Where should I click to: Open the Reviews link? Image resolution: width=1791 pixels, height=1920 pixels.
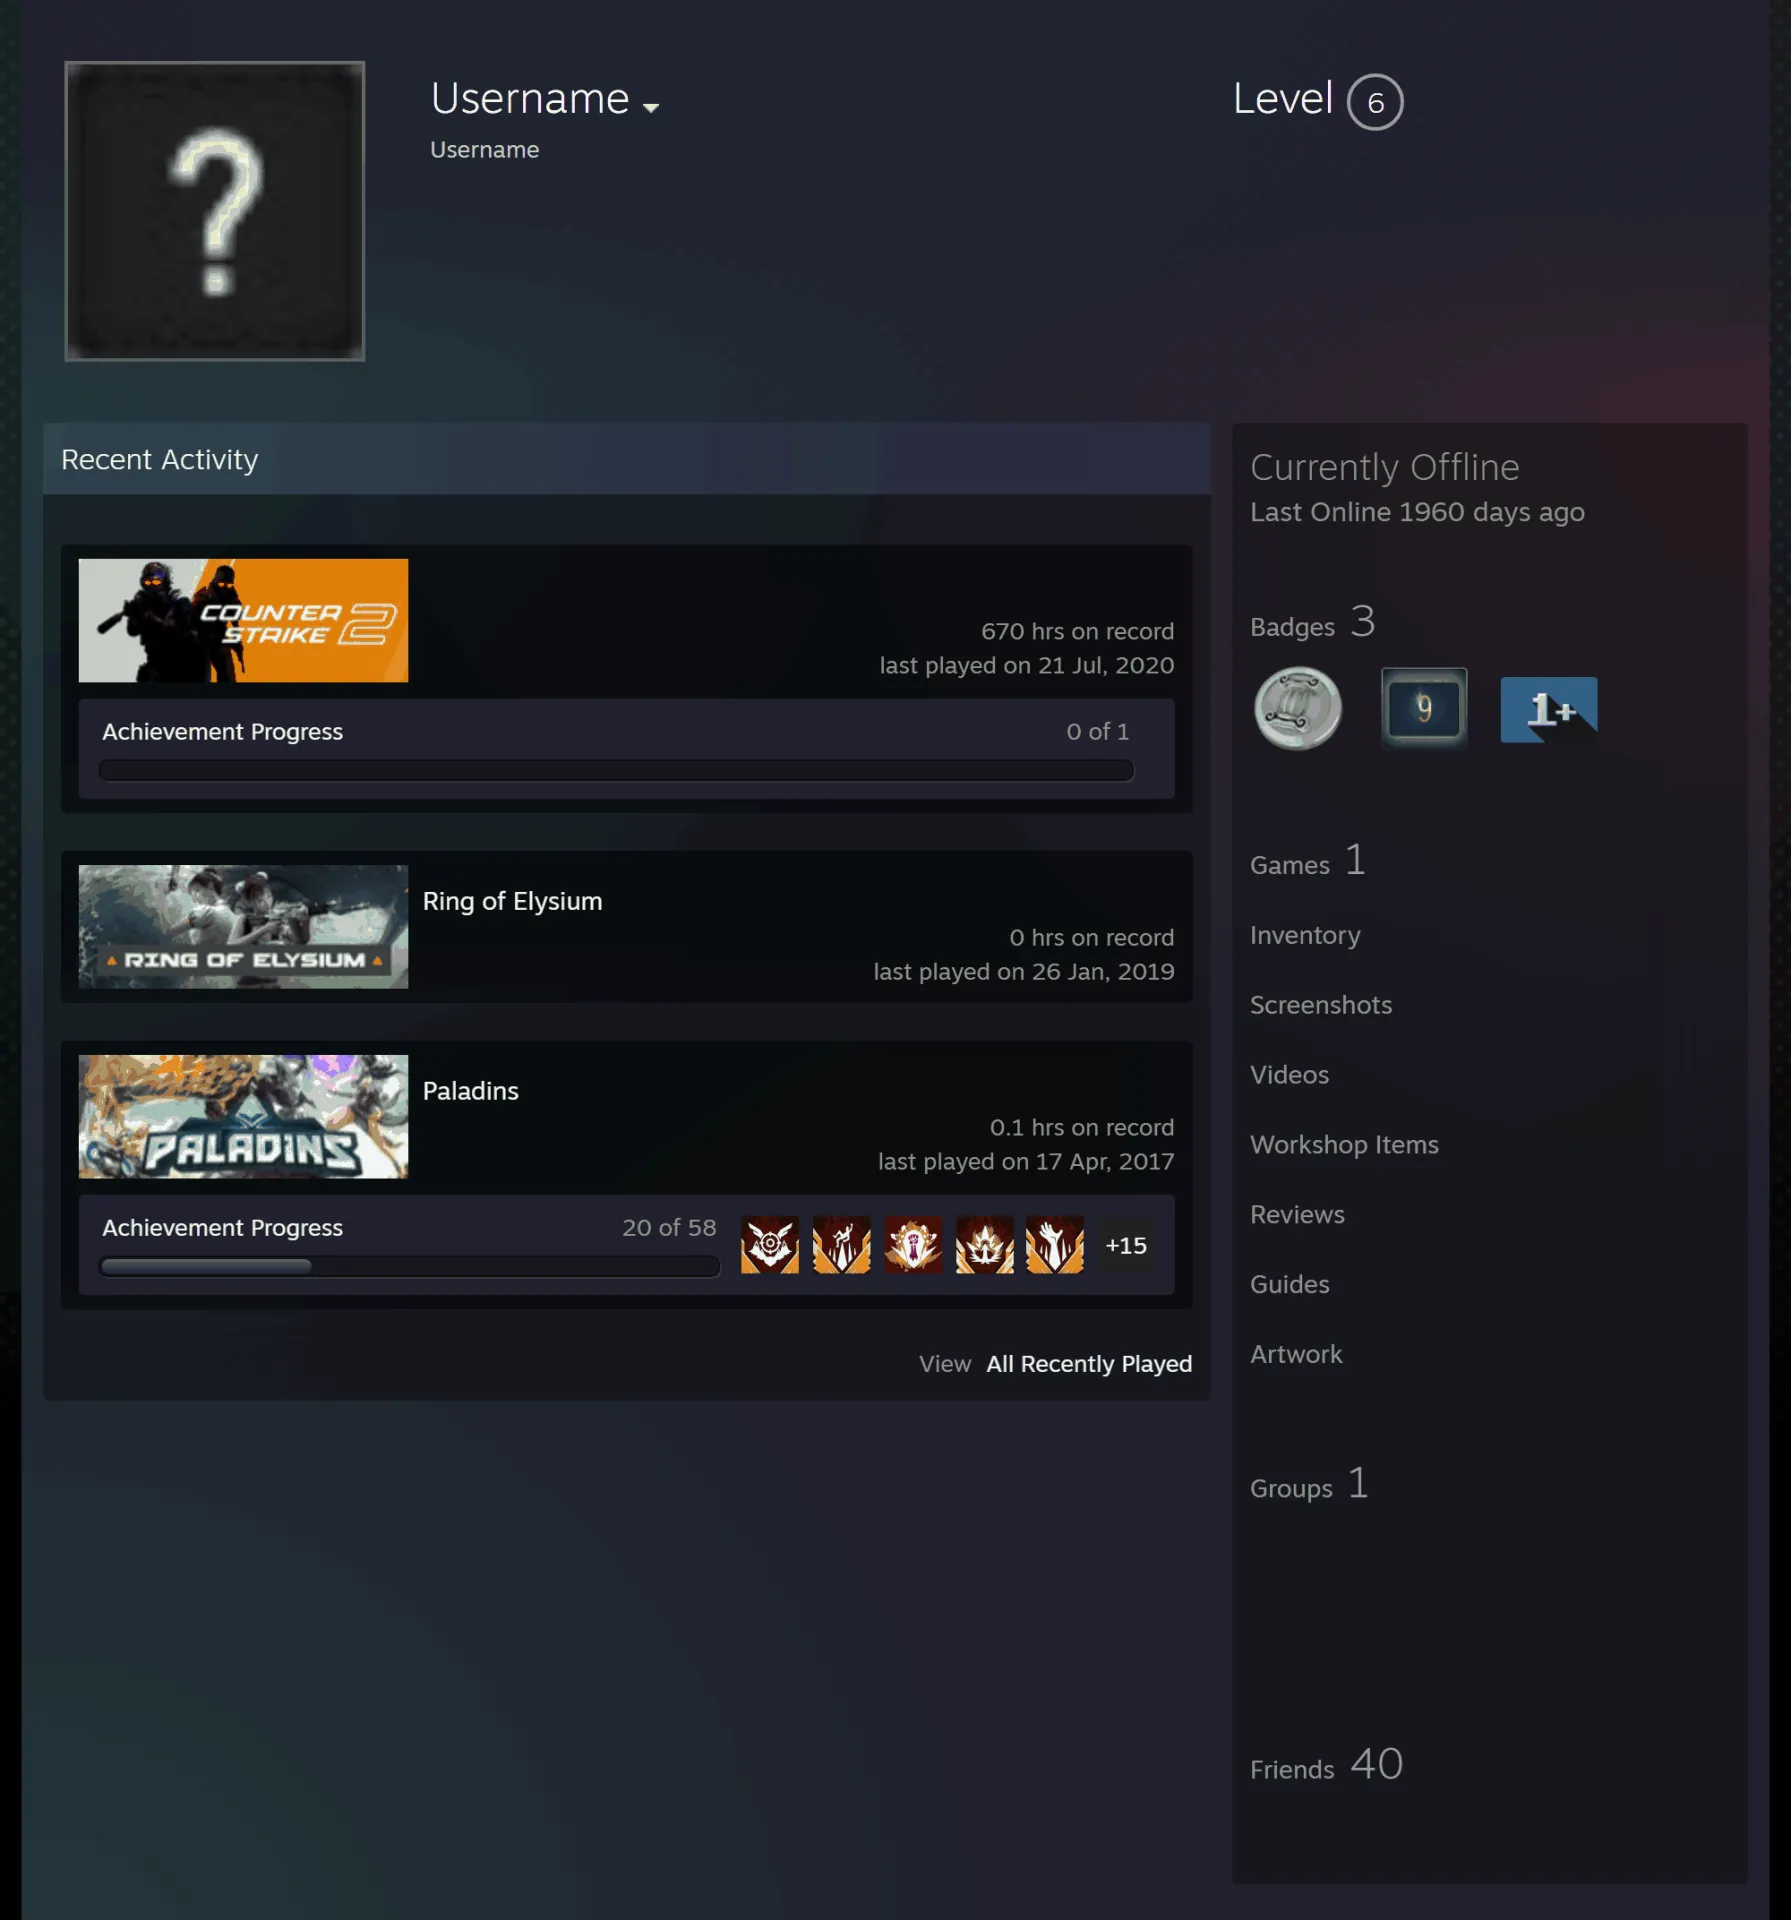(x=1297, y=1215)
